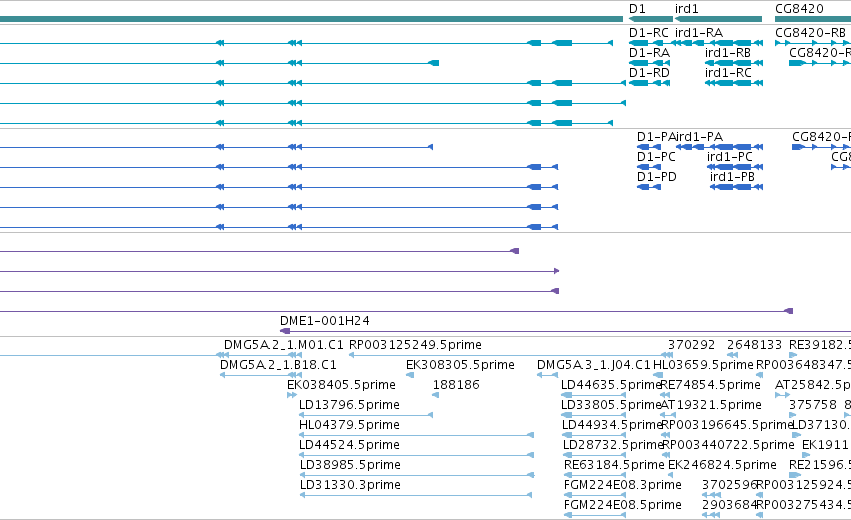851x520 pixels.
Task: Click the ird1-PA protein label
Action: [699, 137]
